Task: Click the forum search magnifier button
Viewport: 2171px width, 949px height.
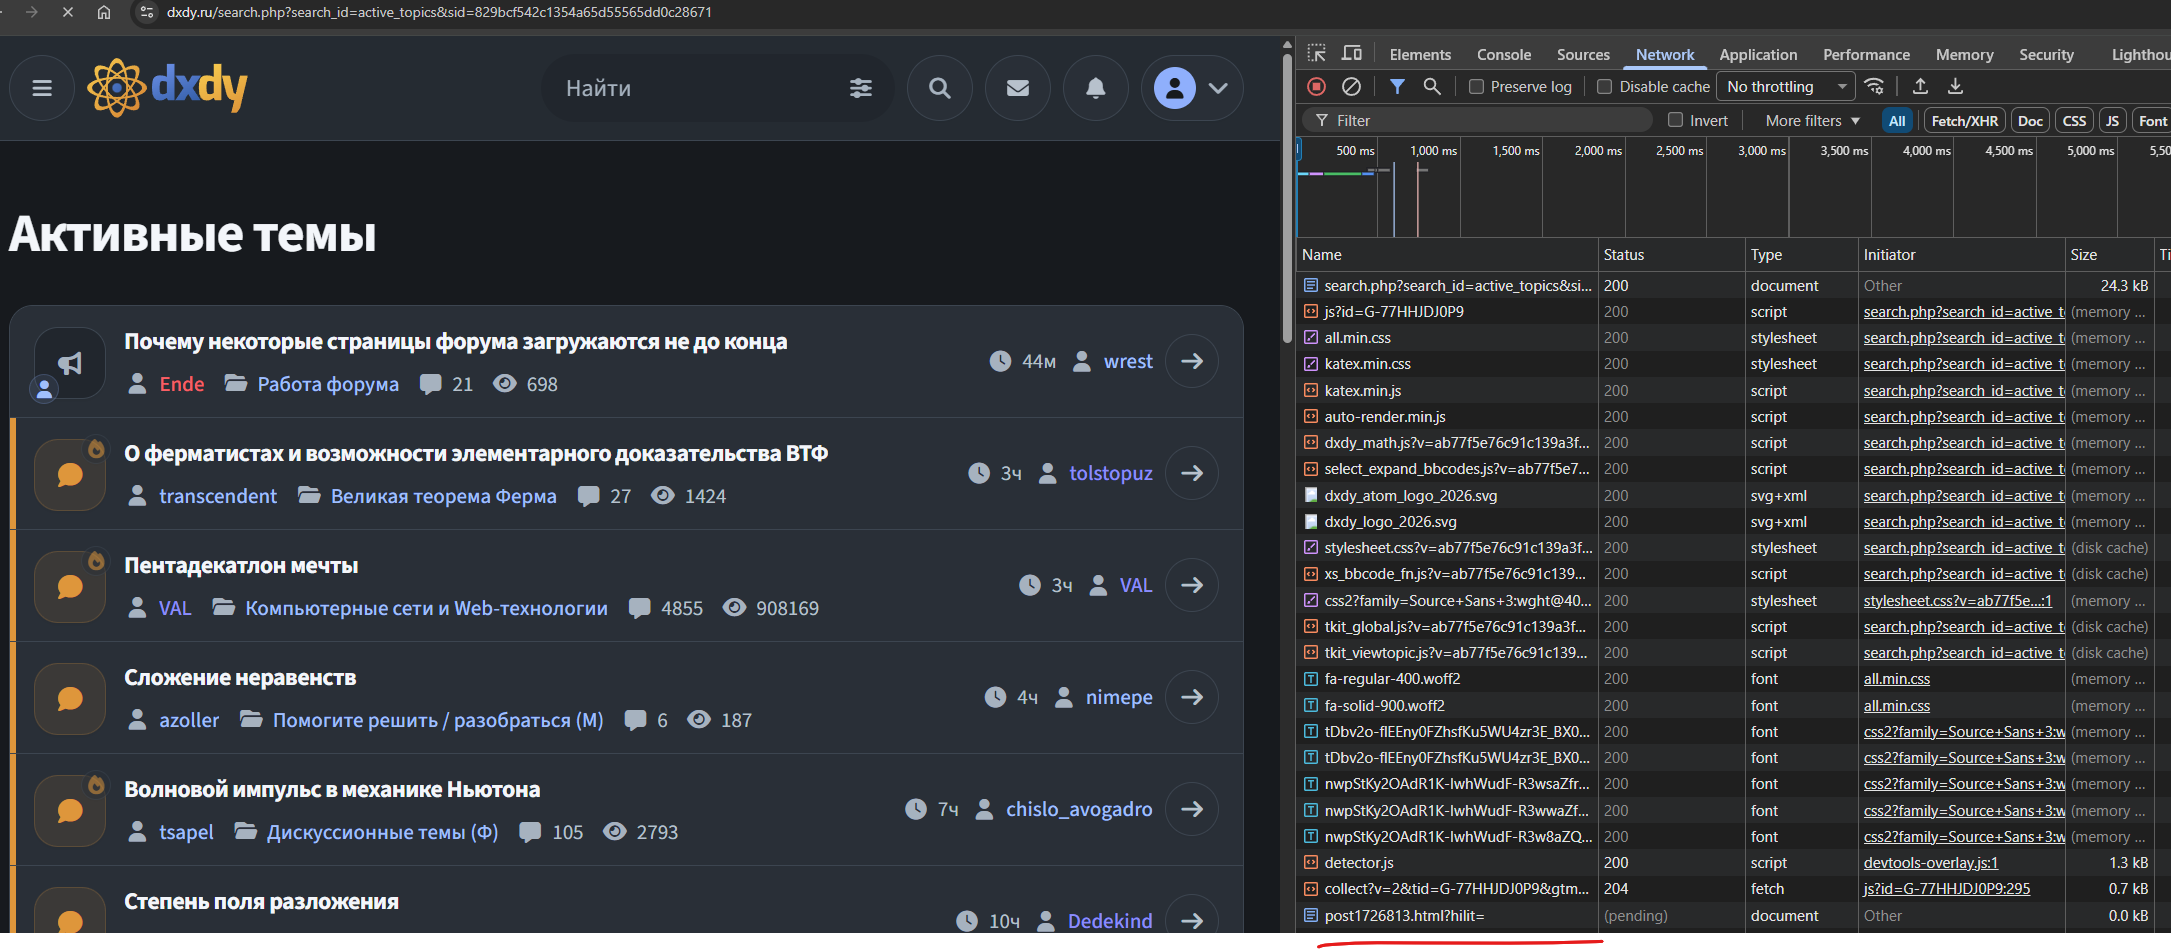Action: click(940, 88)
